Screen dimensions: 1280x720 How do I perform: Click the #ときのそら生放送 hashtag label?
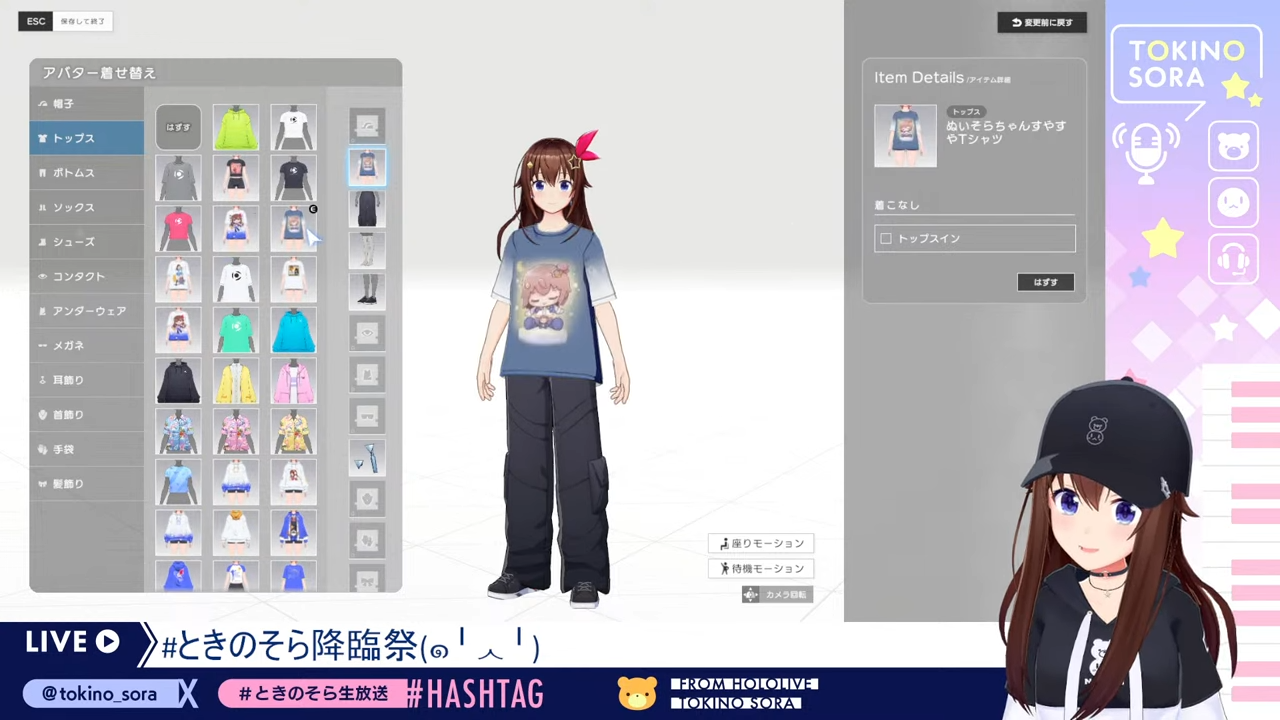point(314,694)
